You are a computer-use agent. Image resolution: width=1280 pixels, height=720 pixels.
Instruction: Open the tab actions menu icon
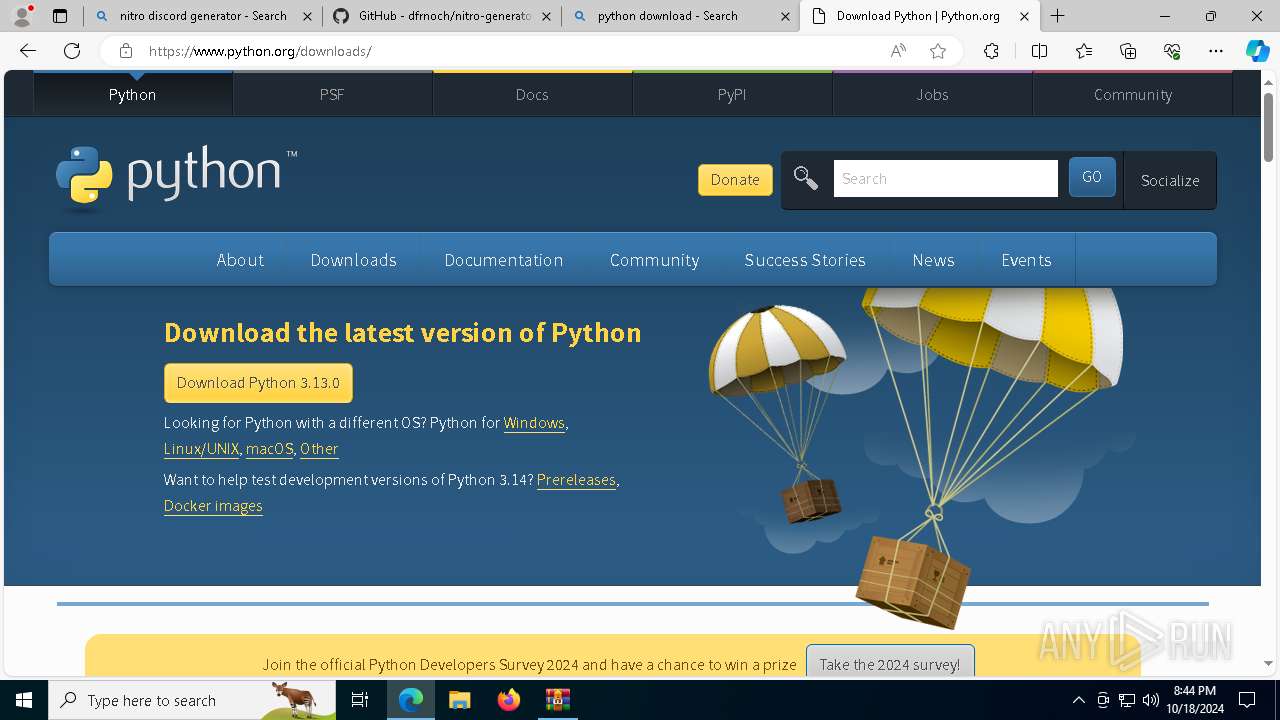pos(60,16)
